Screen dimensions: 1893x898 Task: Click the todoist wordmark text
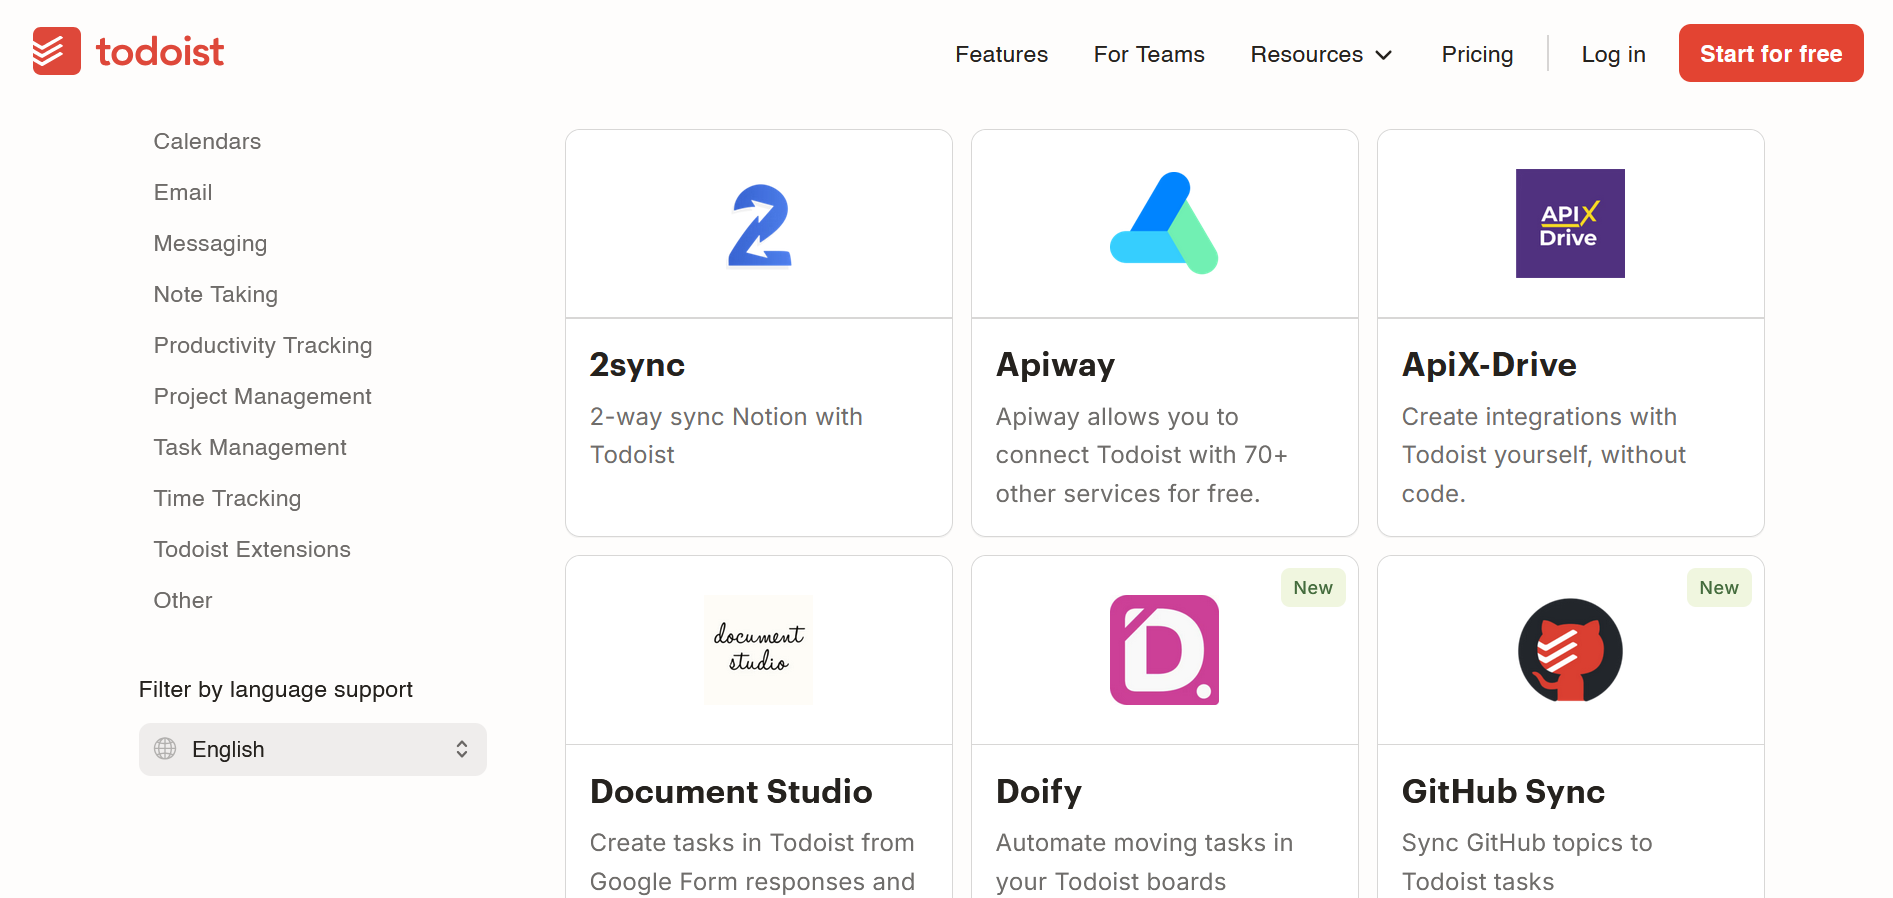[160, 52]
